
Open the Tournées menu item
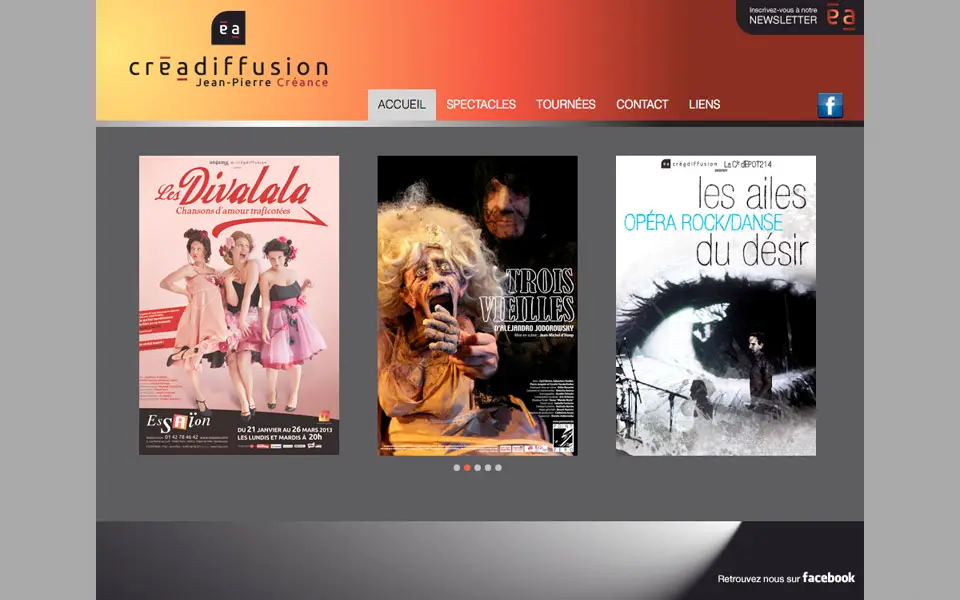(565, 105)
